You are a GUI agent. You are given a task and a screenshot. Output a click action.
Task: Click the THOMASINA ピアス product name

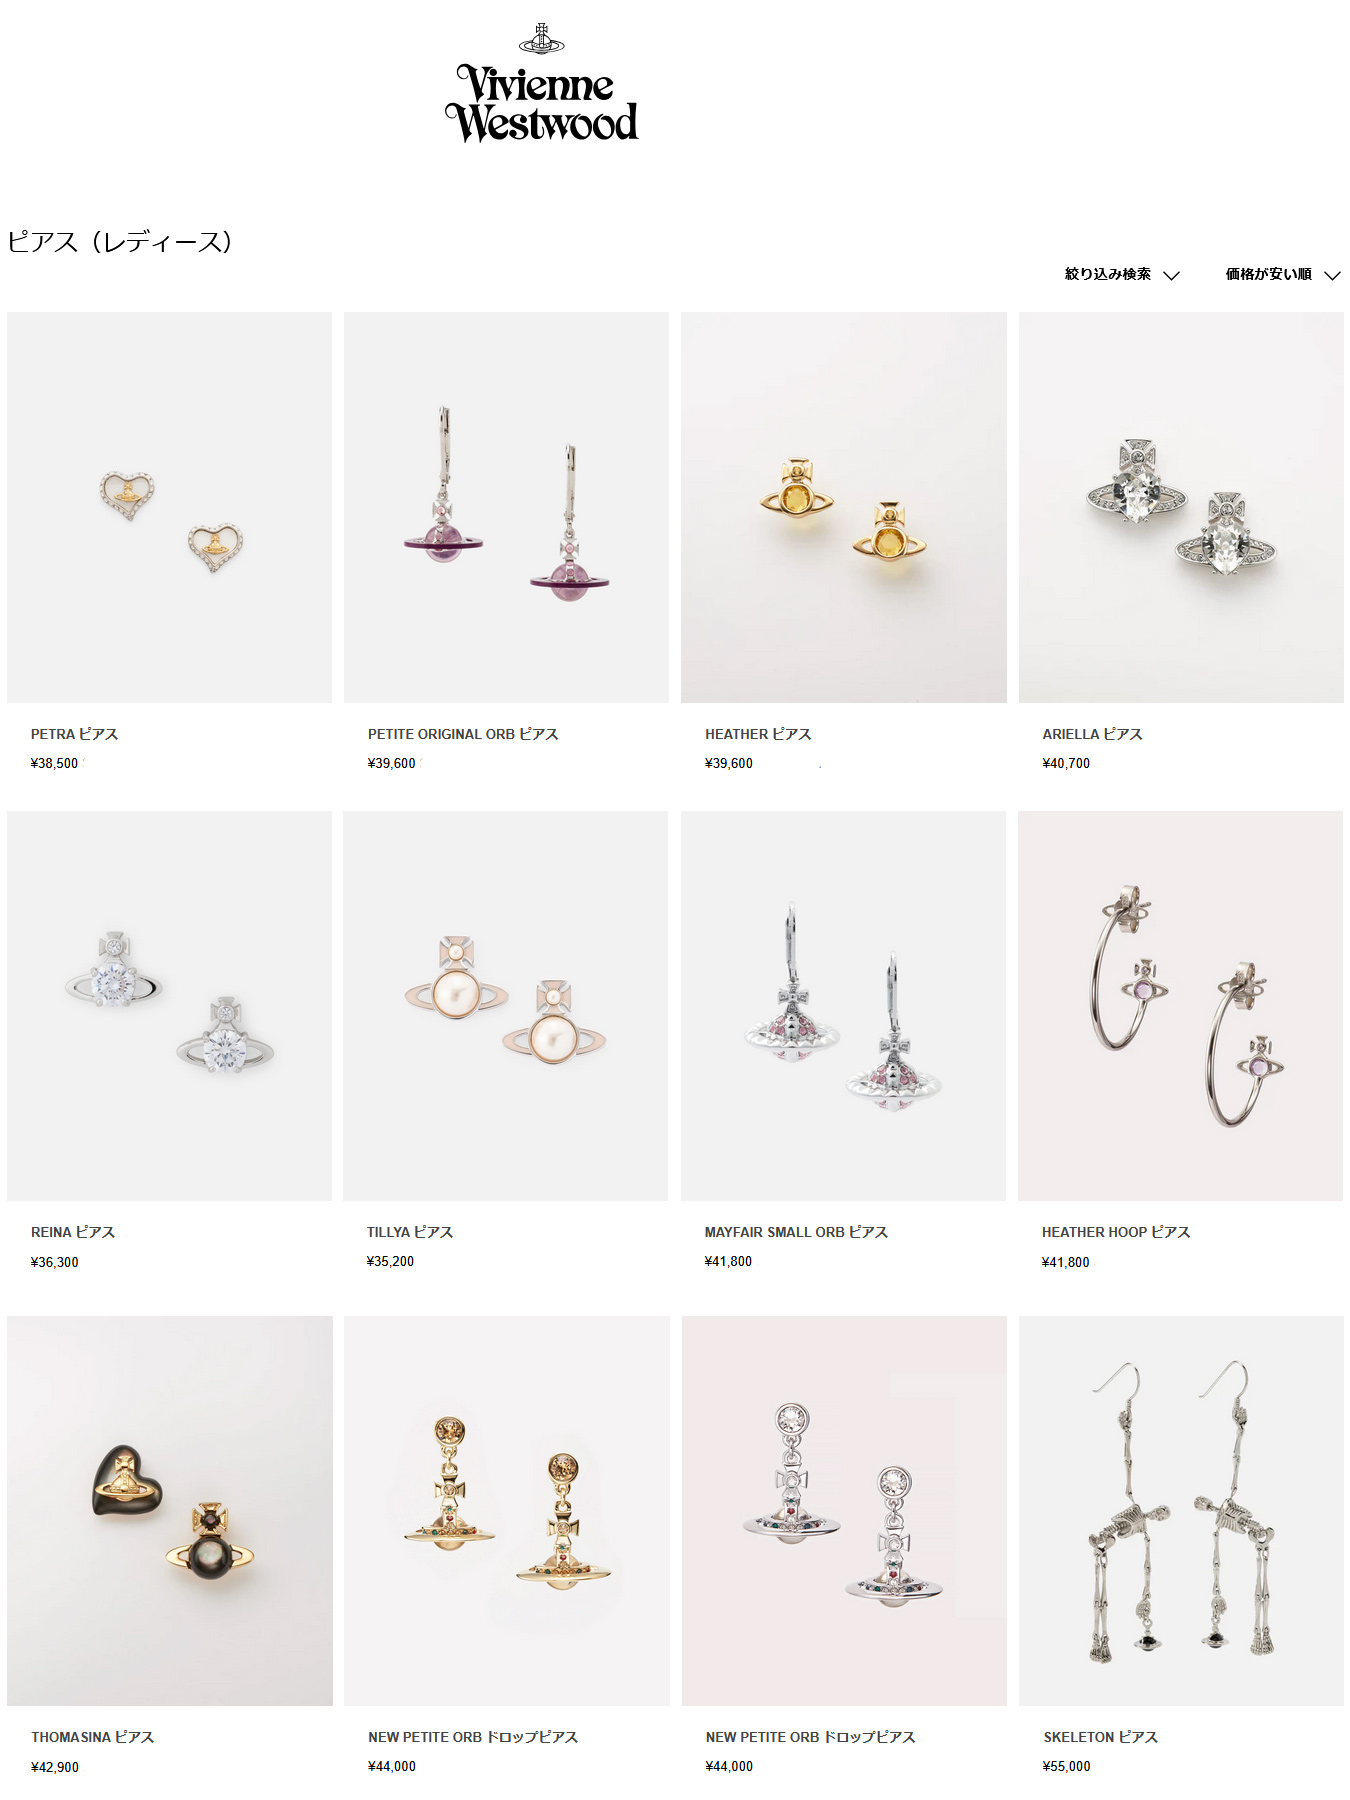coord(92,1737)
